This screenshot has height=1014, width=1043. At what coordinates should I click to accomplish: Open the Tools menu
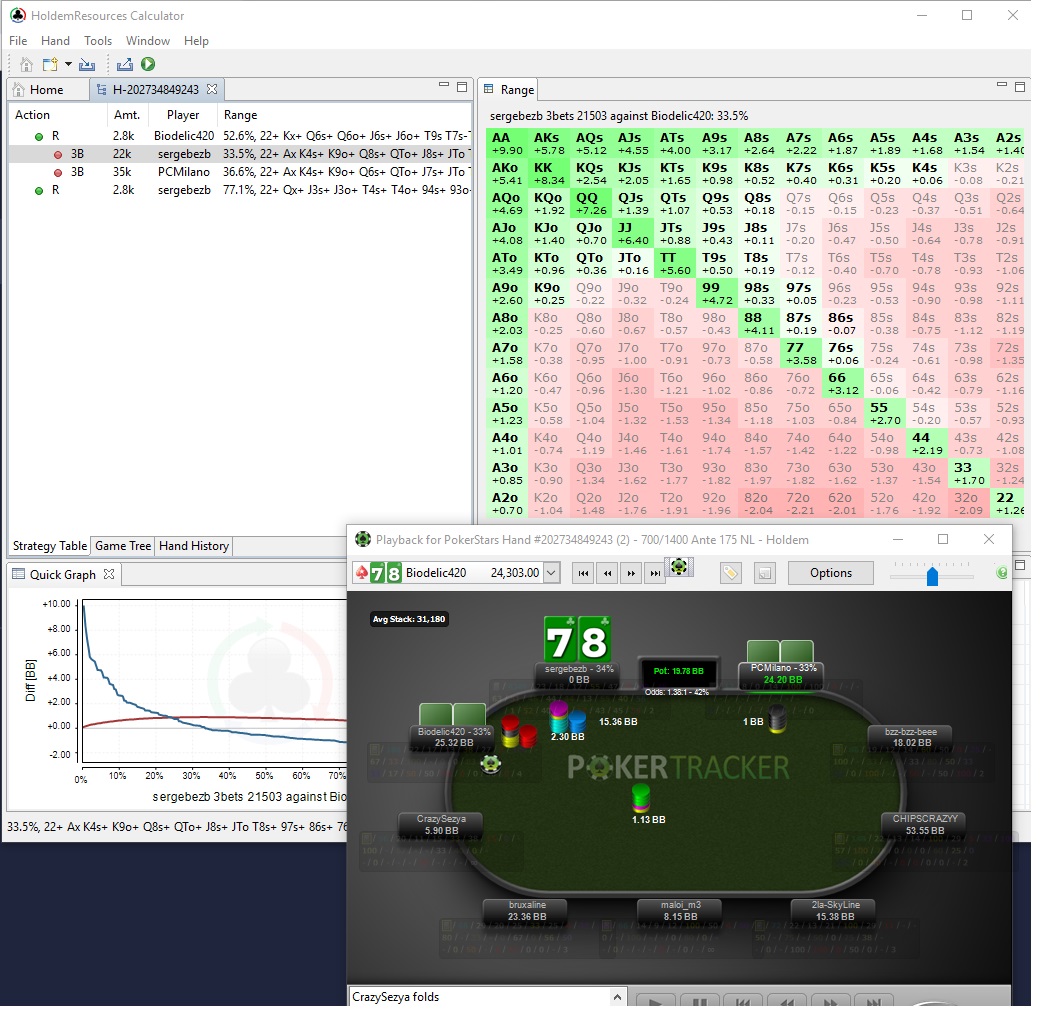tap(98, 41)
